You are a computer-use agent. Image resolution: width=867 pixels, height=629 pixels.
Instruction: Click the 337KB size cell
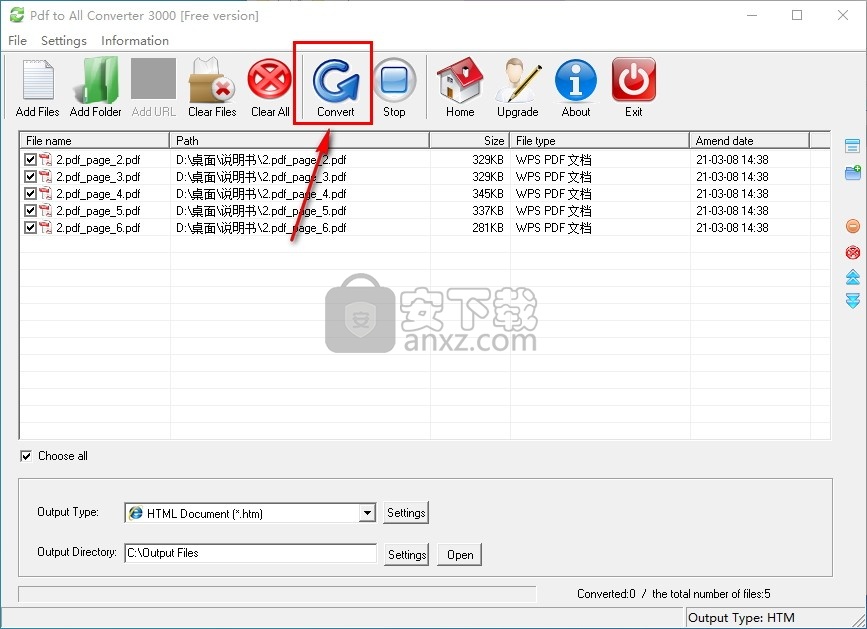[488, 211]
